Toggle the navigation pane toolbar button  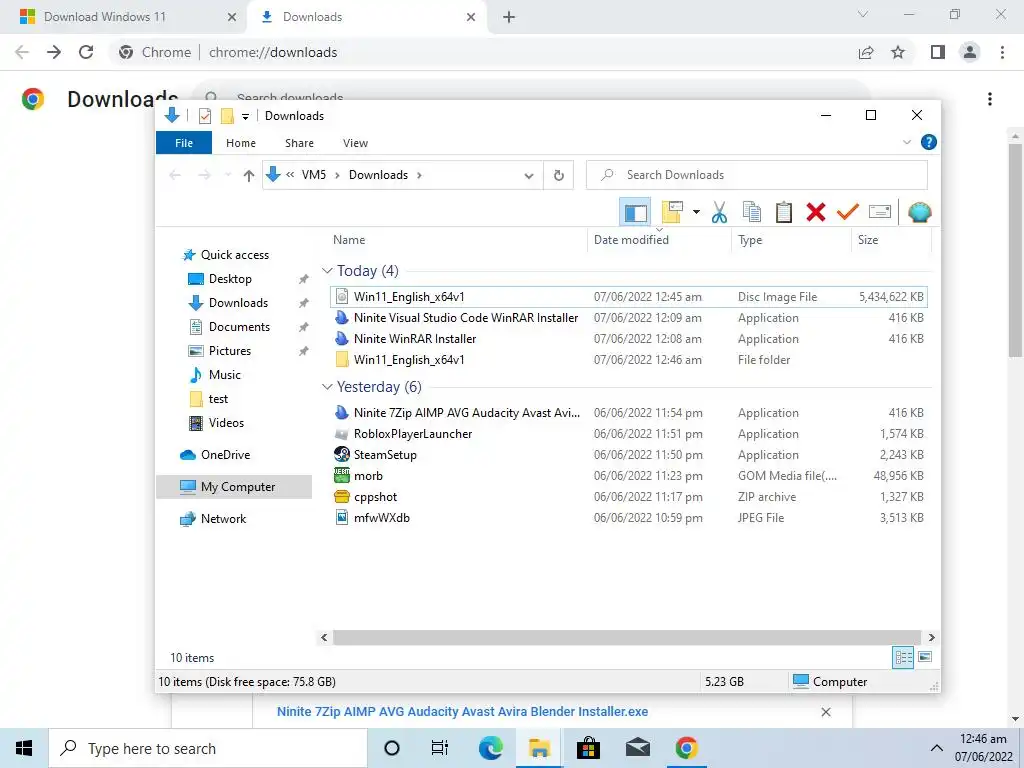[635, 212]
